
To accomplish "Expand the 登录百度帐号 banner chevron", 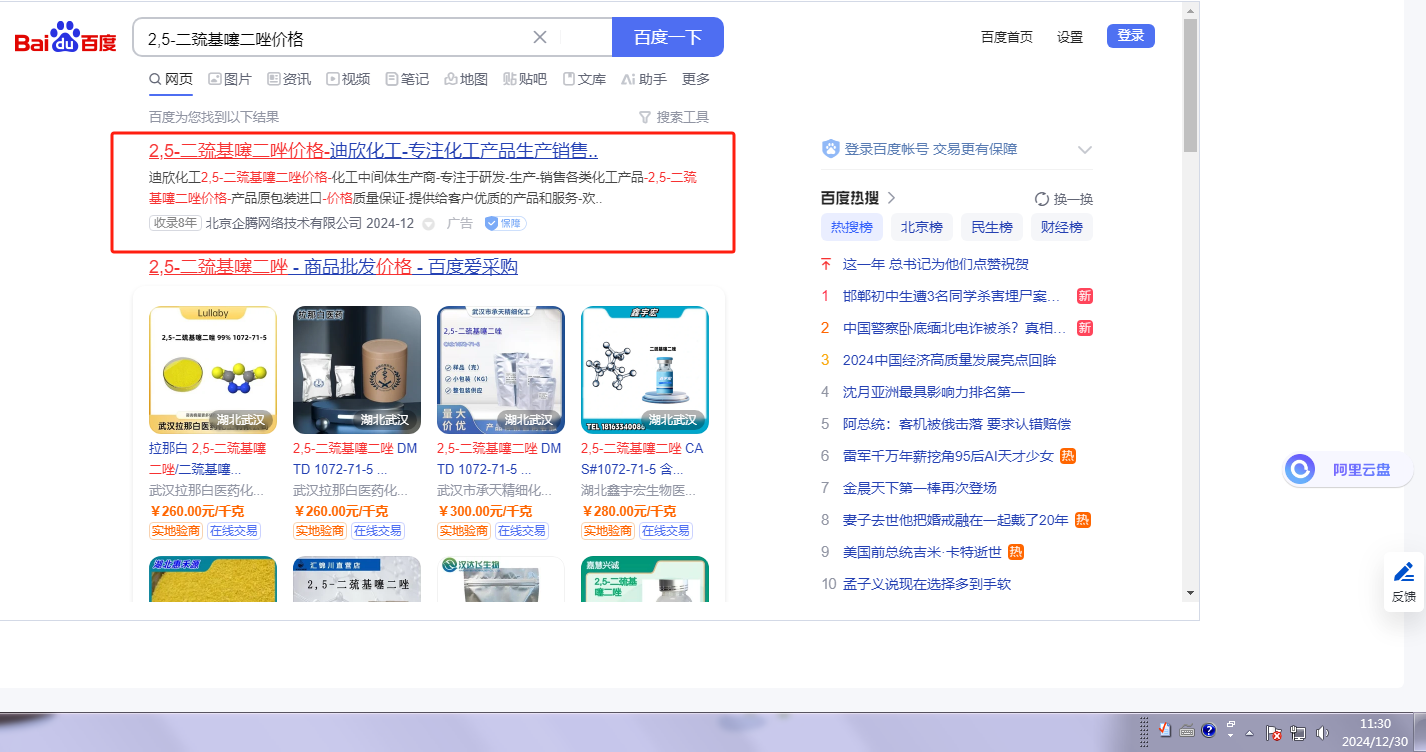I will [1084, 150].
